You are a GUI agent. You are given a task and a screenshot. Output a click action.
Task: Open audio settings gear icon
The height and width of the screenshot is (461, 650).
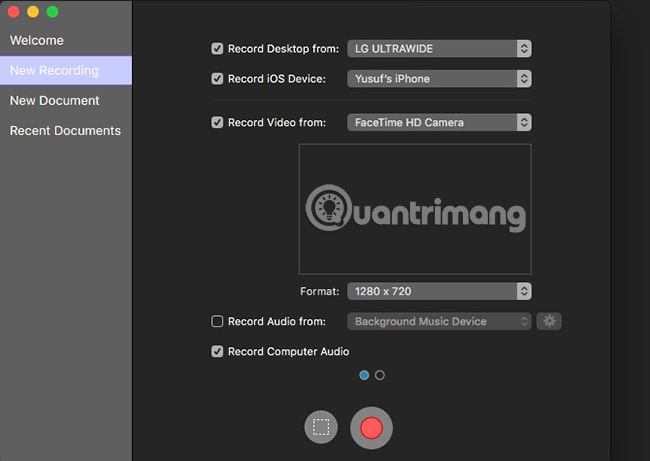[549, 321]
